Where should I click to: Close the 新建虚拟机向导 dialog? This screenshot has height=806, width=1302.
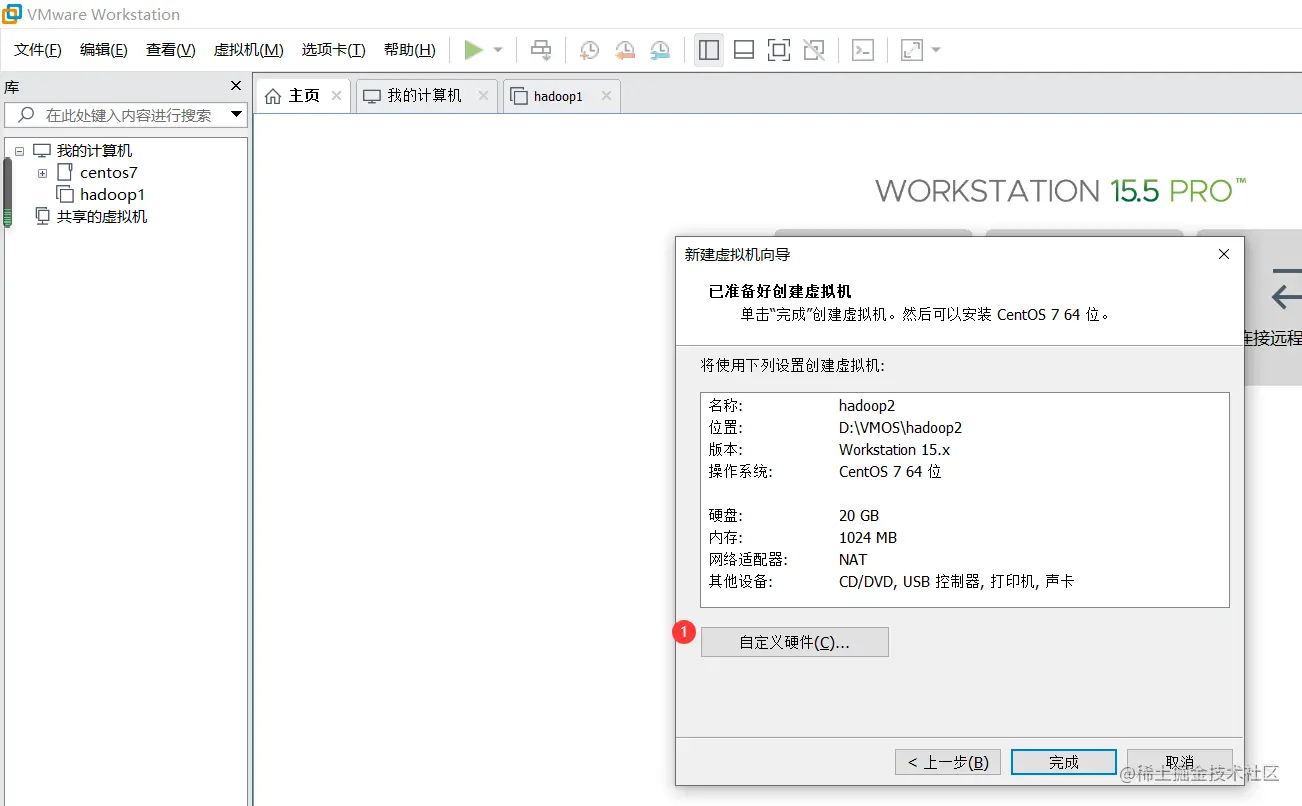coord(1224,255)
